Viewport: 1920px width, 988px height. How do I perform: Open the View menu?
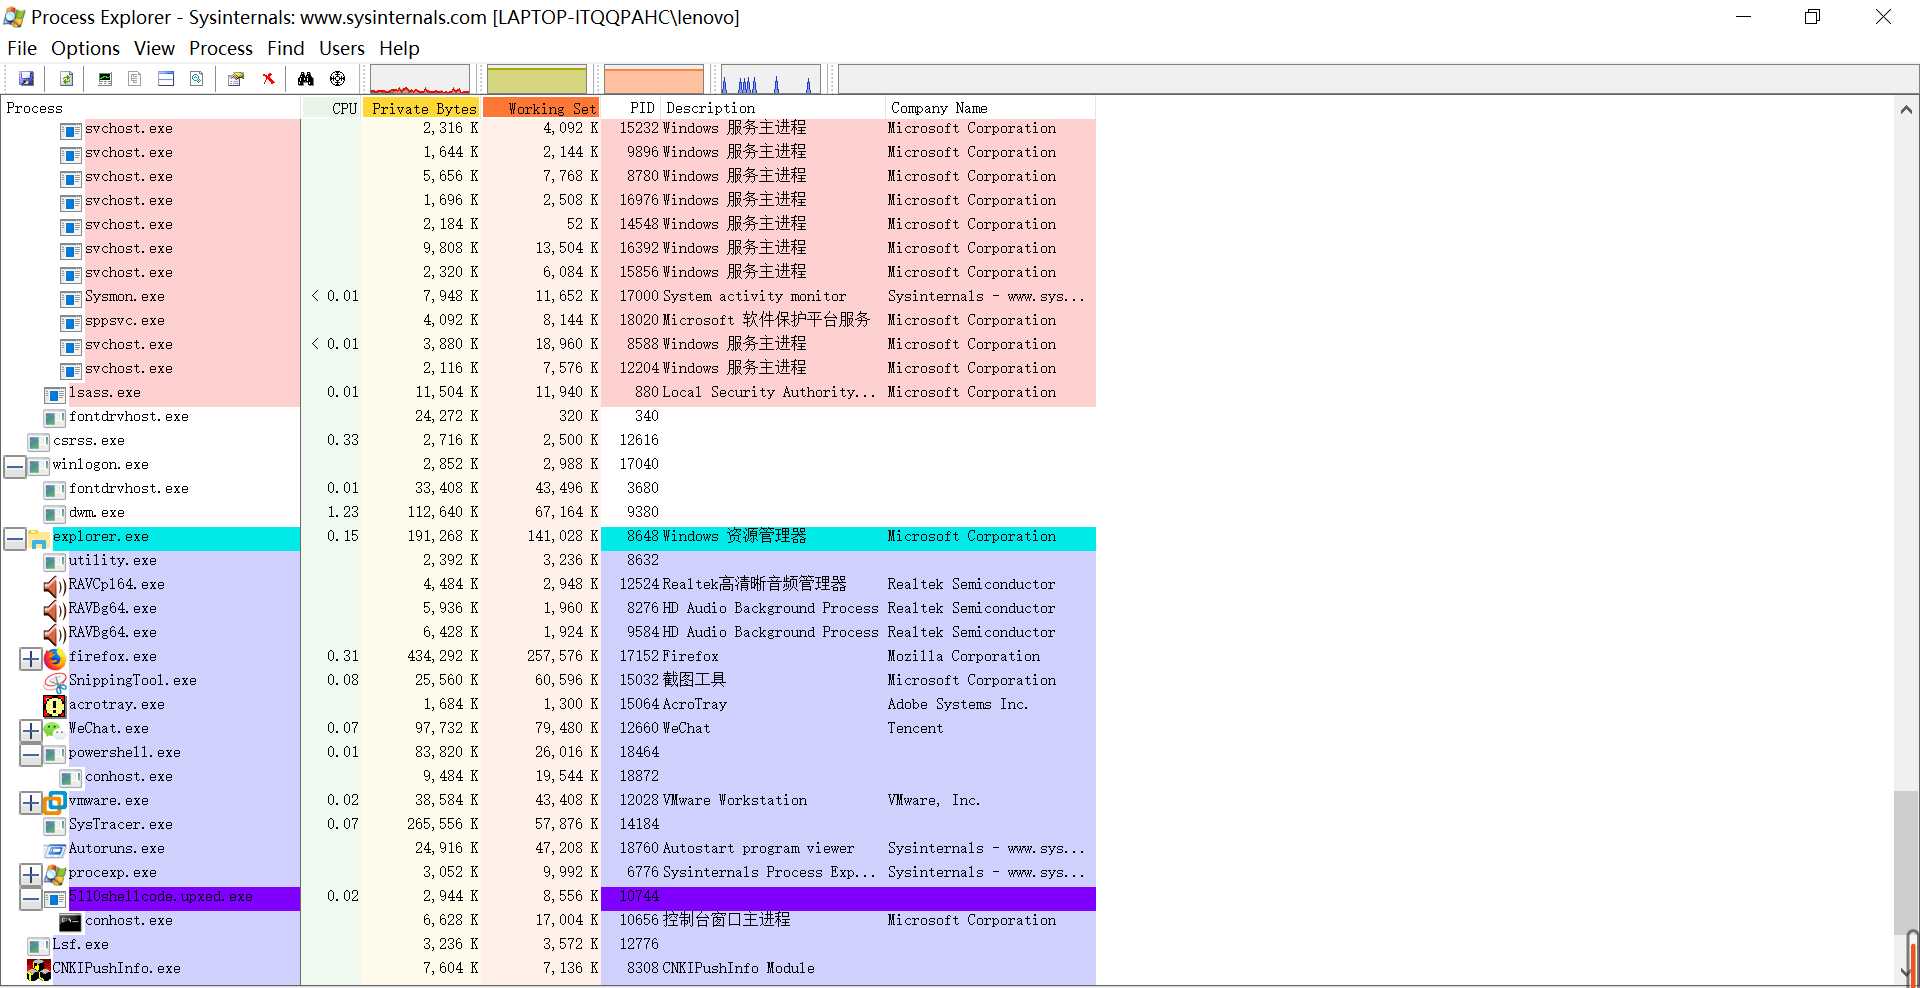tap(154, 48)
